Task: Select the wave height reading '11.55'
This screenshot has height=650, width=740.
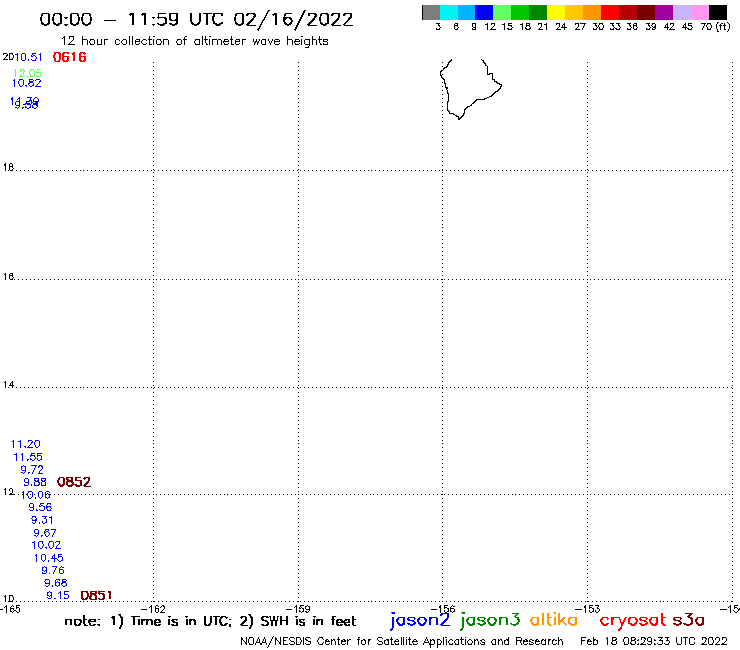Action: 28,457
